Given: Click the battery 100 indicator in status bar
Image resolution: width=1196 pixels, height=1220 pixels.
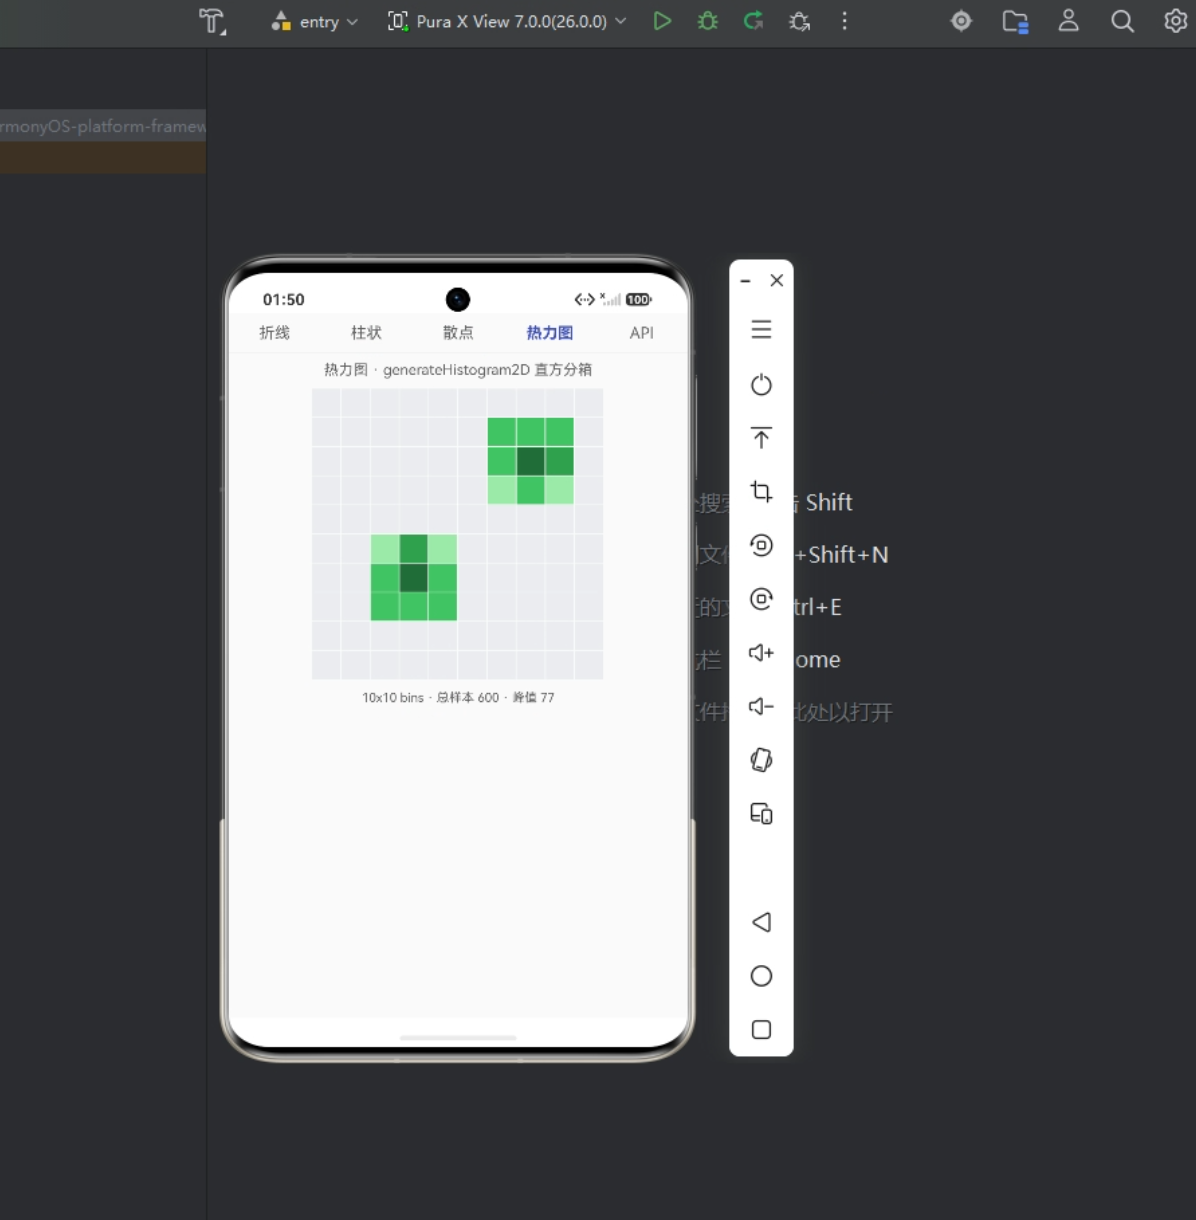Looking at the screenshot, I should (x=639, y=300).
